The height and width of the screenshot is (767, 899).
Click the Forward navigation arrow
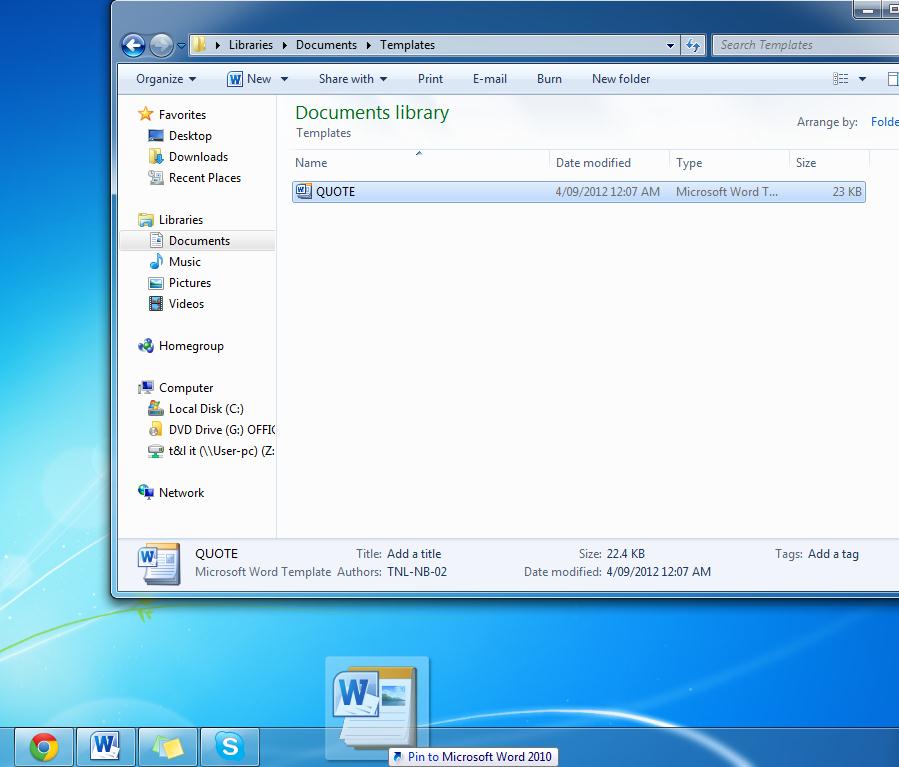[161, 45]
